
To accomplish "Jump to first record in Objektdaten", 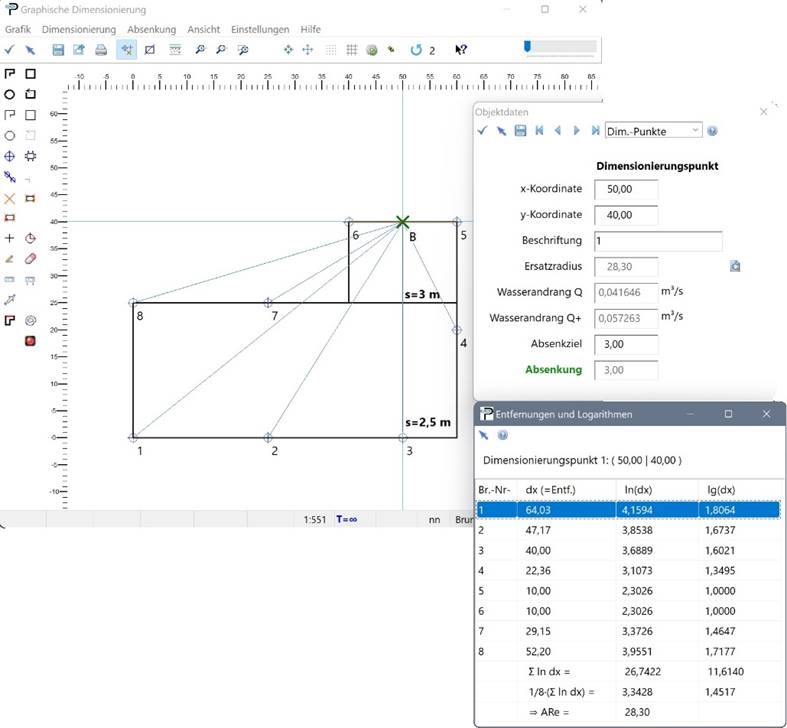I will (x=539, y=130).
